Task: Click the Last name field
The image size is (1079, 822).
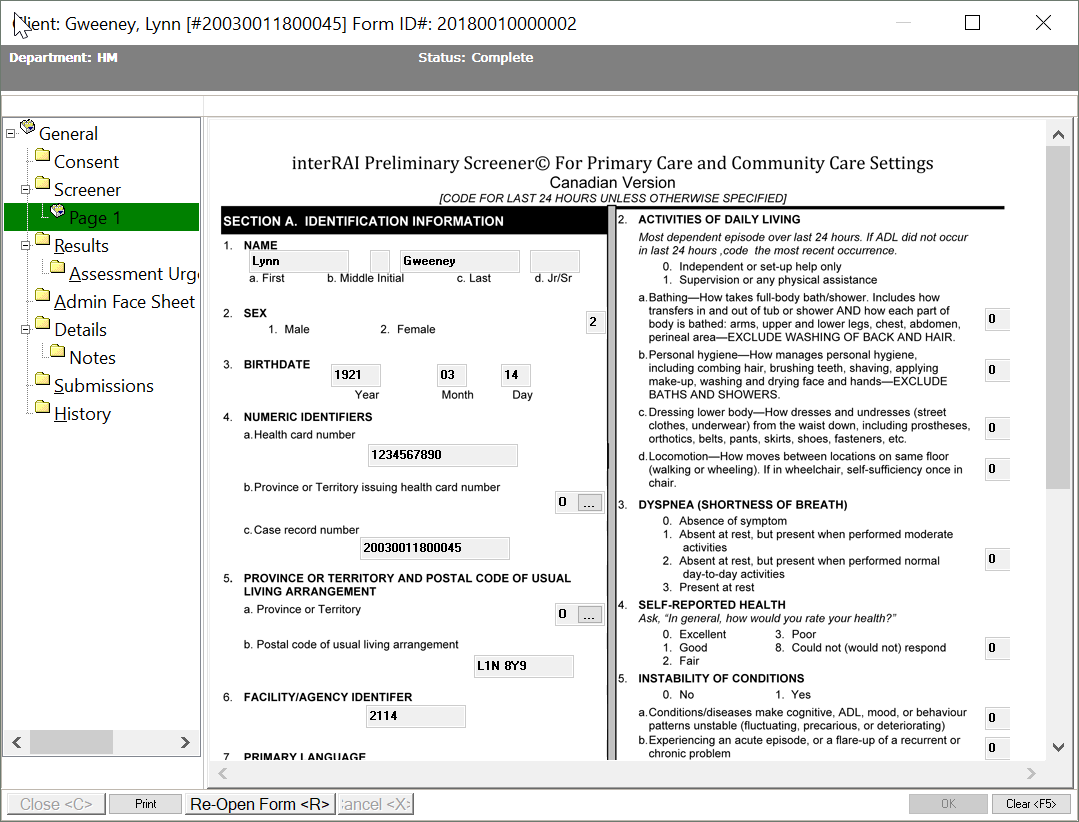Action: point(460,261)
